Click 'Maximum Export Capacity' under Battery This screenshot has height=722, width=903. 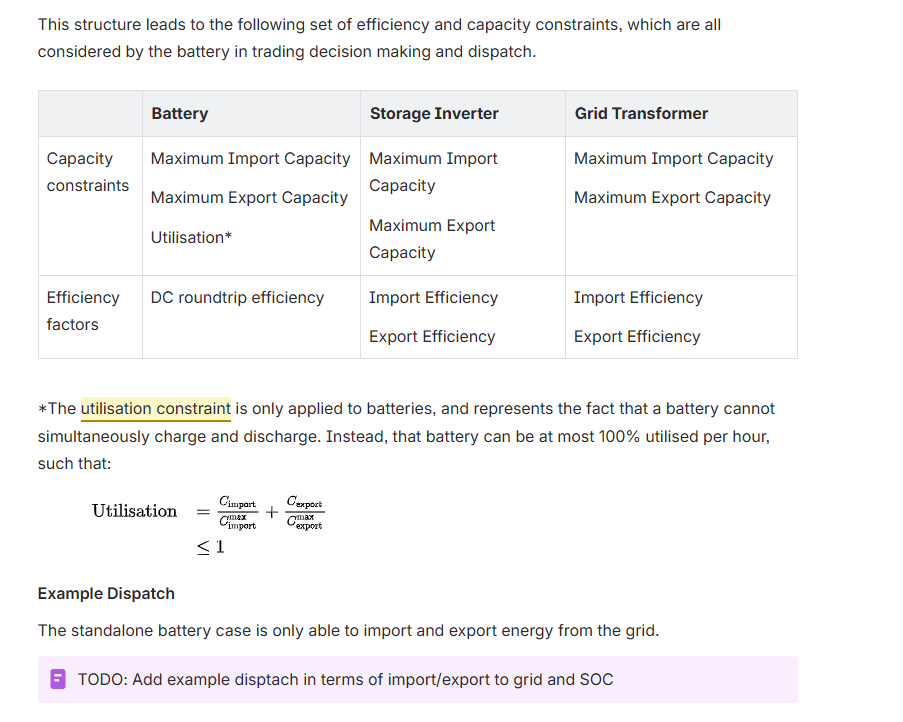click(249, 197)
